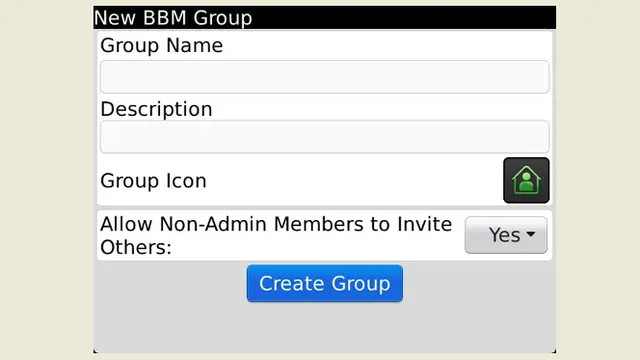Image resolution: width=640 pixels, height=360 pixels.
Task: Click the Allow Non-Admin Members to Invite Others text
Action: 276,236
